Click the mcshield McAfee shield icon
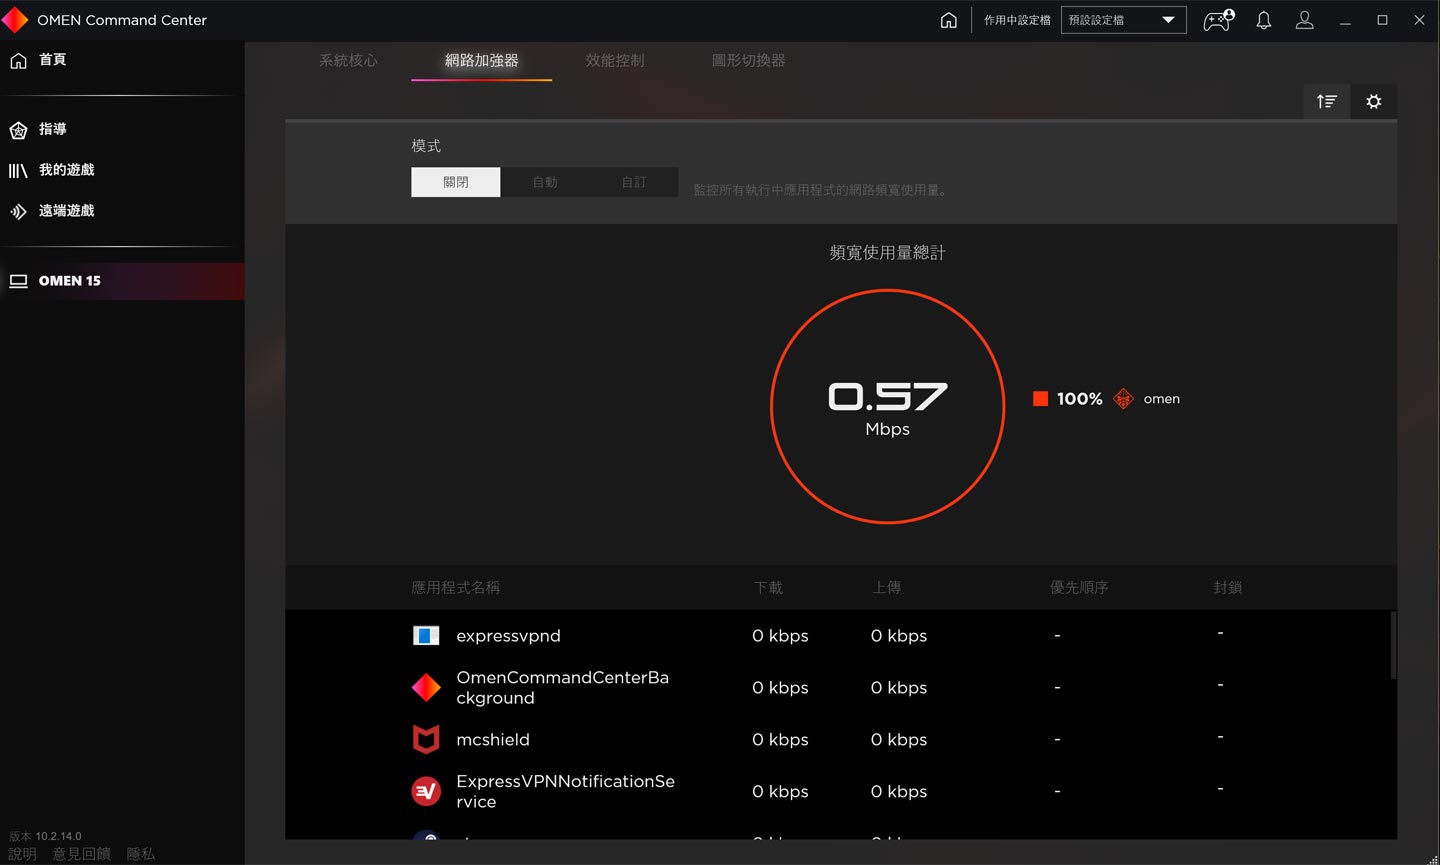The image size is (1440, 865). [426, 740]
